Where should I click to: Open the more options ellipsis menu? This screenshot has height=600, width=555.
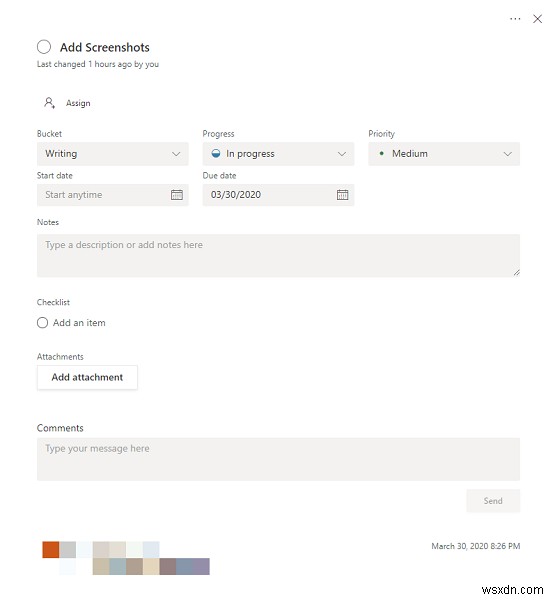click(x=515, y=19)
